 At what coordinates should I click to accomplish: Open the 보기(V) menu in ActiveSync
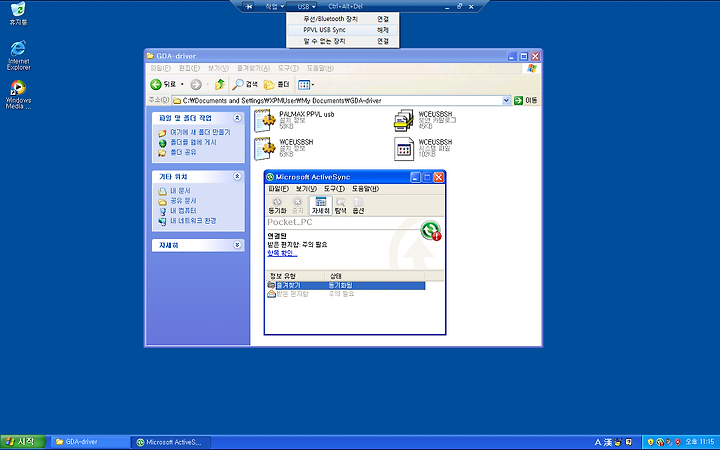tap(306, 189)
